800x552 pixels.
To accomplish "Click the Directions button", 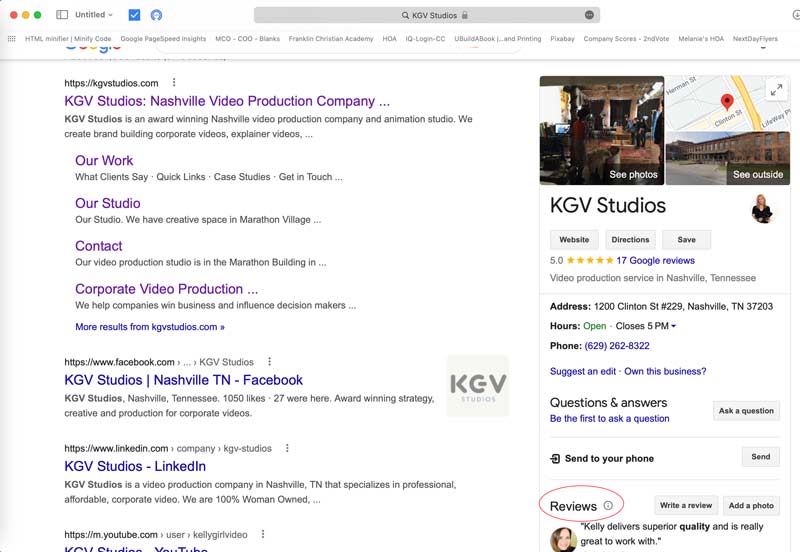I will point(630,240).
